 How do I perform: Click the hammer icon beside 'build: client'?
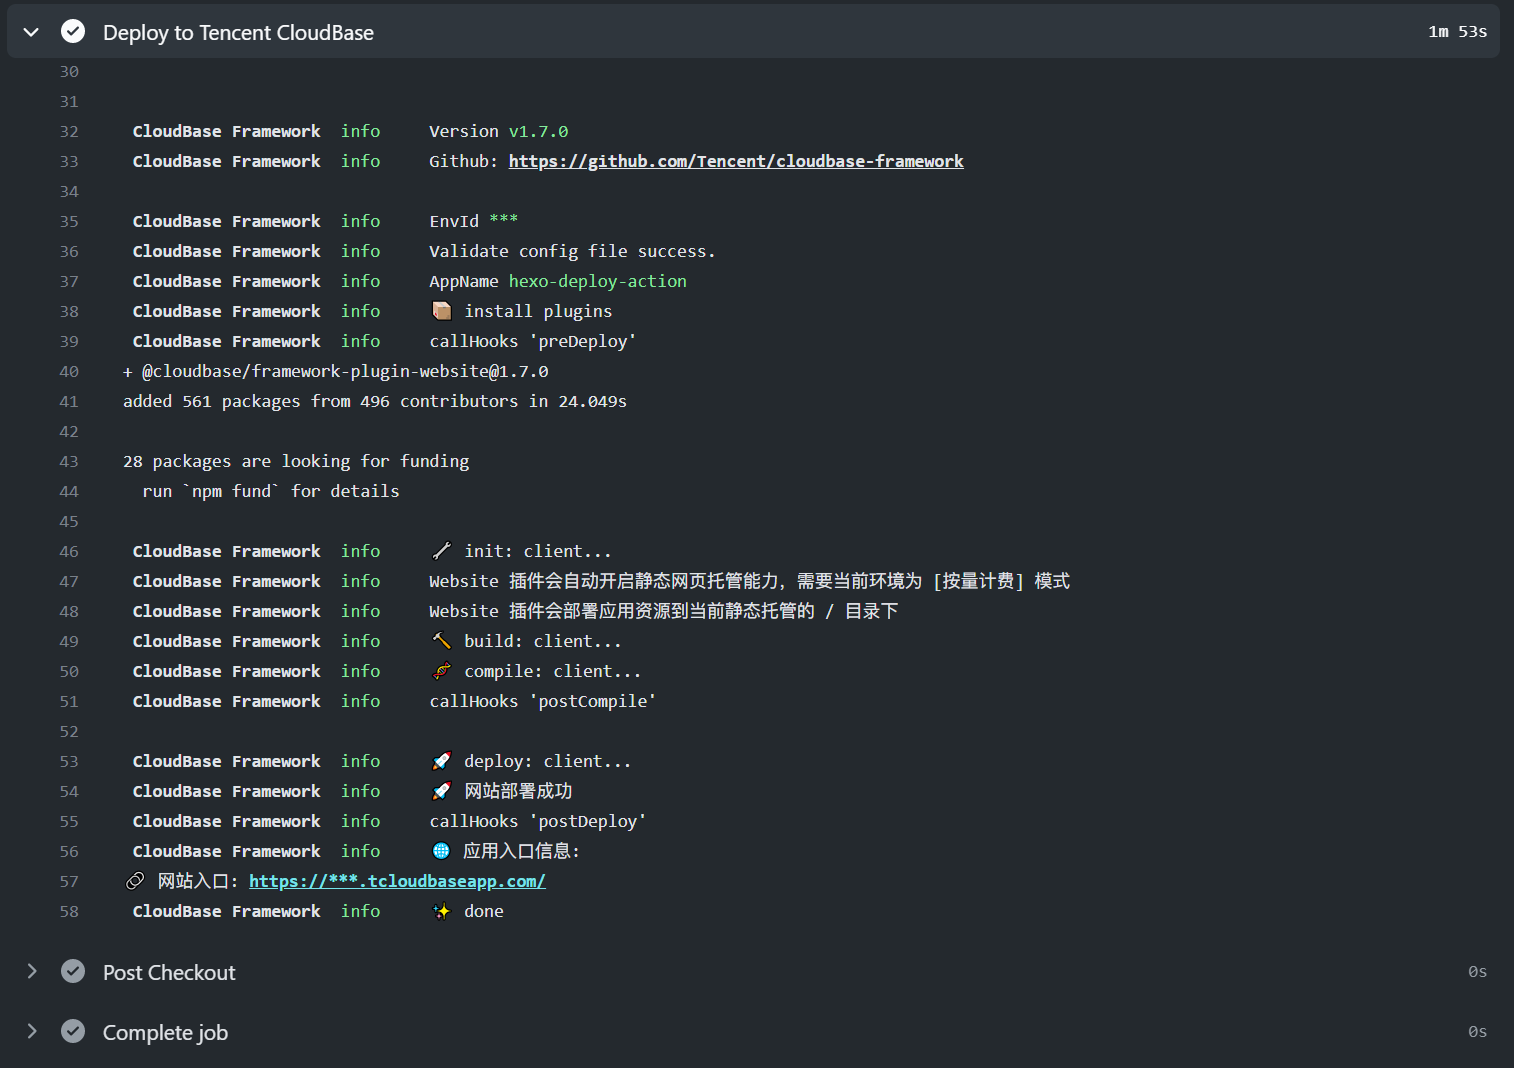(441, 640)
